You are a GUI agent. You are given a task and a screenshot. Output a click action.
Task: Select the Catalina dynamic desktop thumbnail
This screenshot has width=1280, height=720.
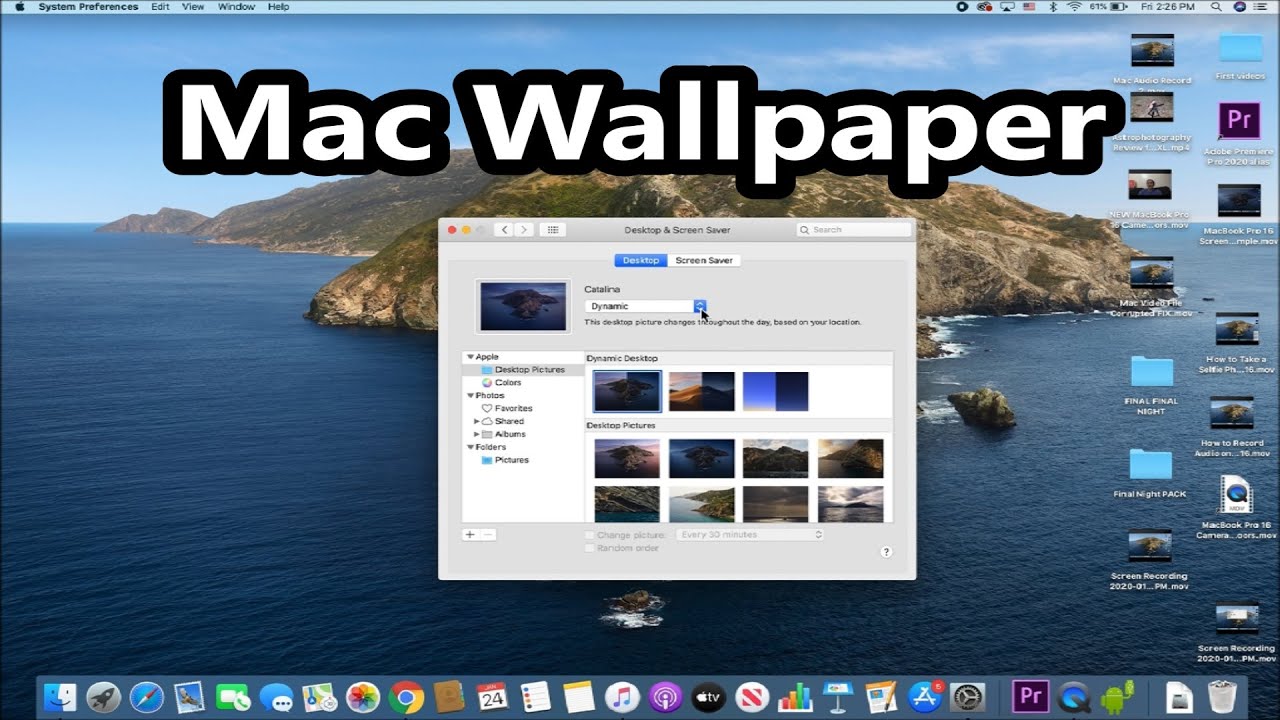pyautogui.click(x=627, y=392)
